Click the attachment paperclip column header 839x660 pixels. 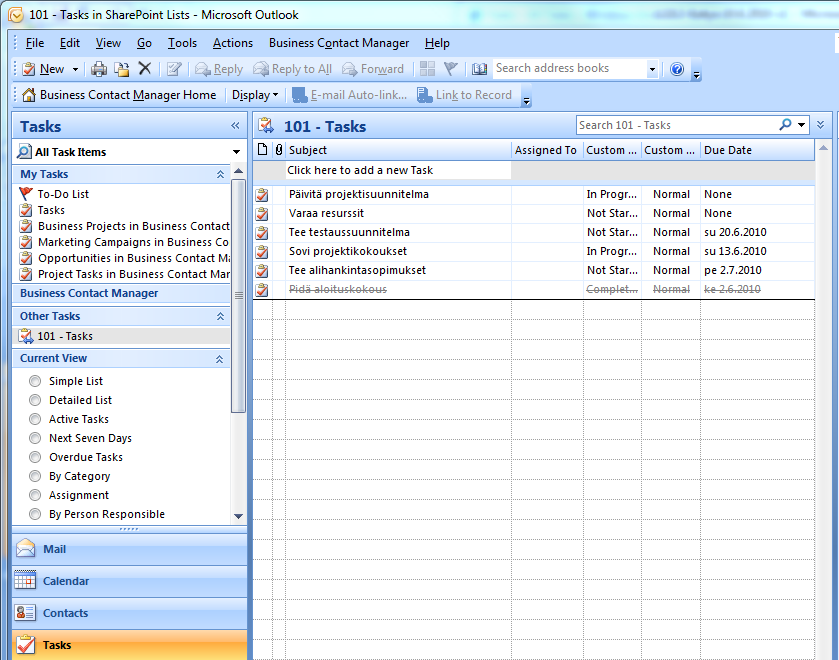click(279, 149)
